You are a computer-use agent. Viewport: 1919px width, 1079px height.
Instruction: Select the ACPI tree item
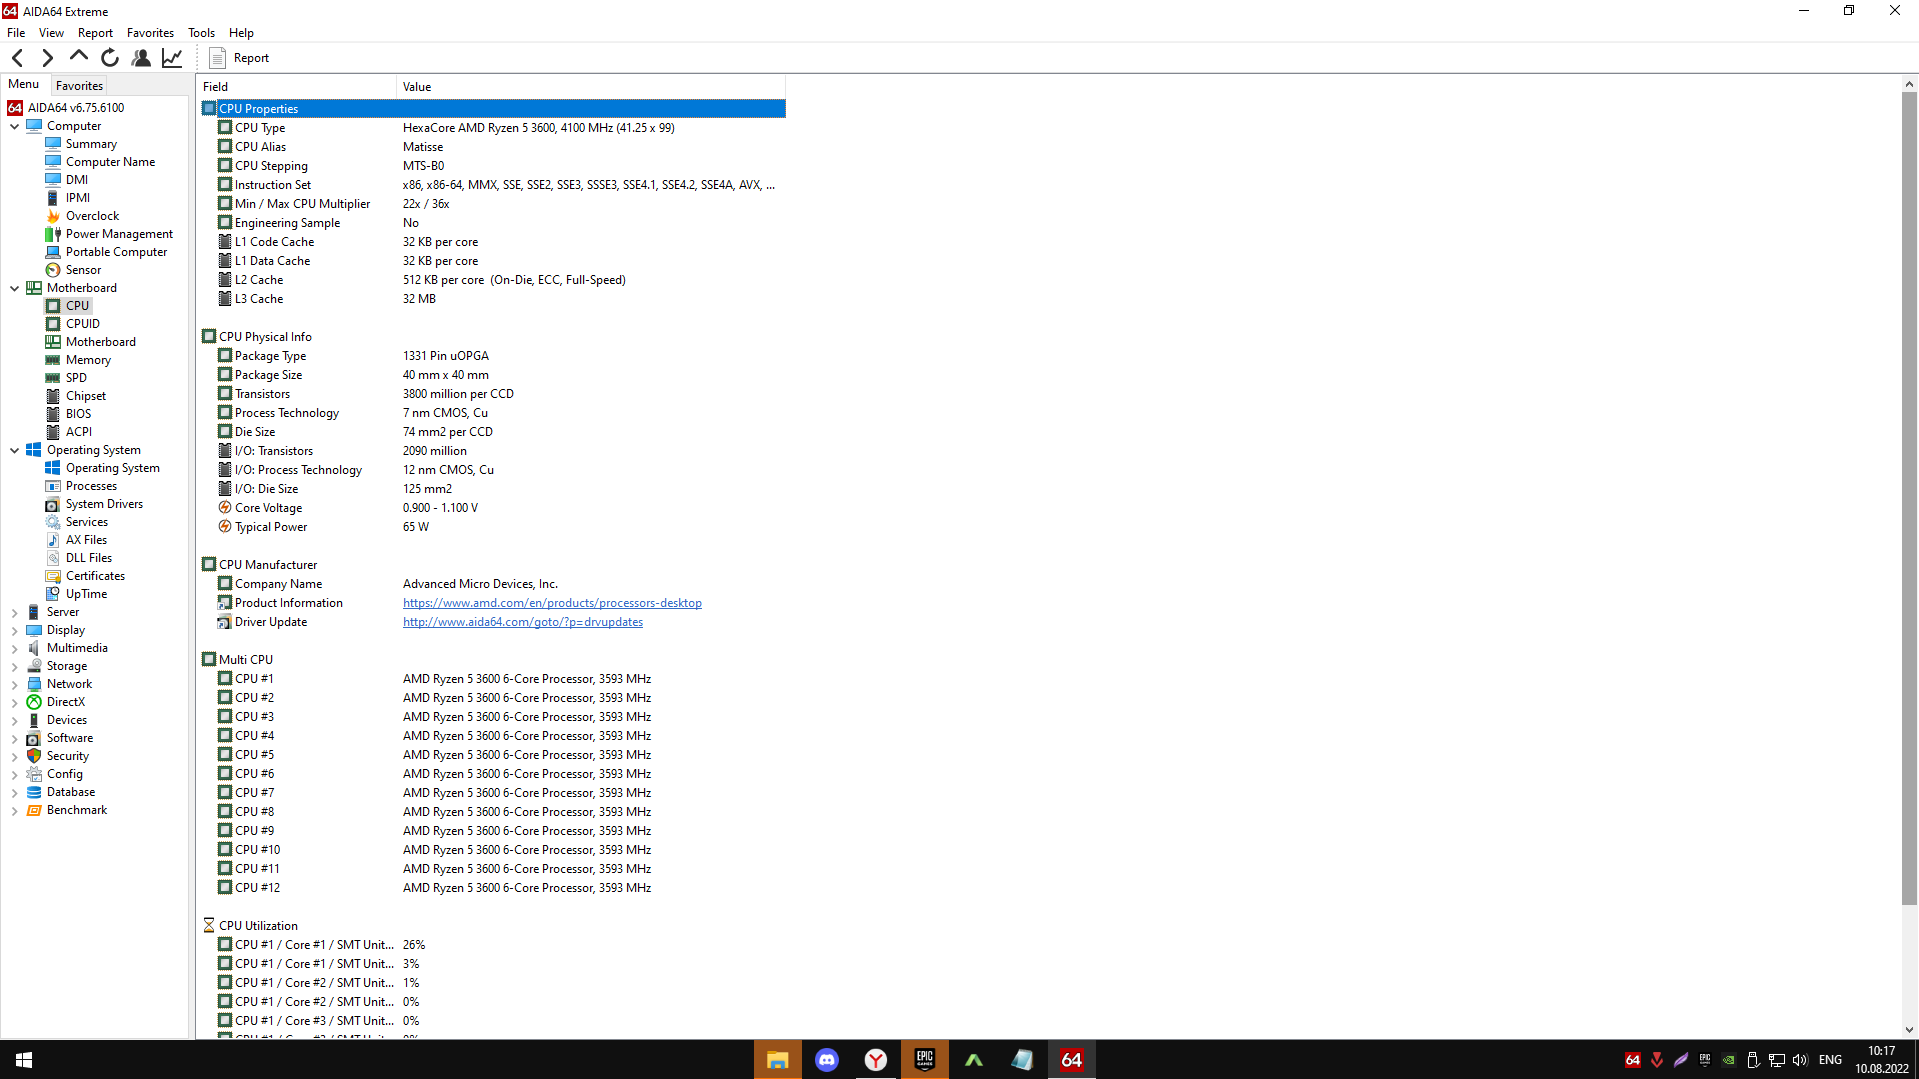tap(79, 432)
